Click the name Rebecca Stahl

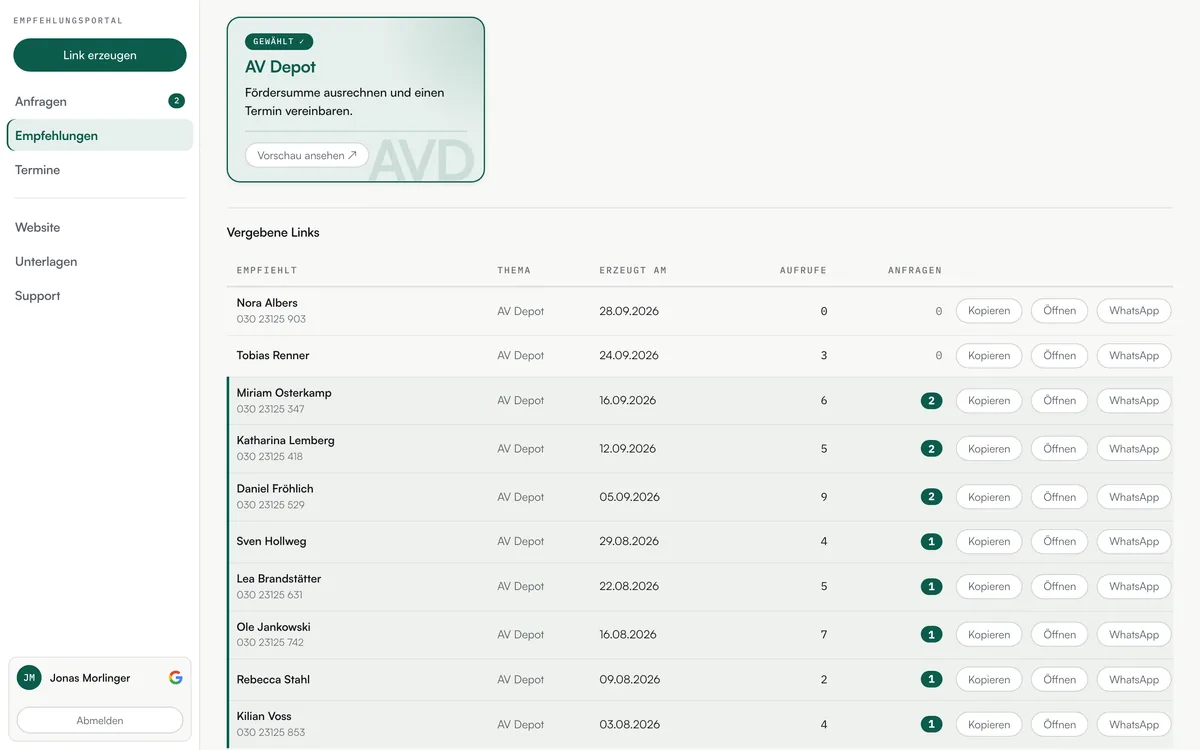tap(273, 680)
